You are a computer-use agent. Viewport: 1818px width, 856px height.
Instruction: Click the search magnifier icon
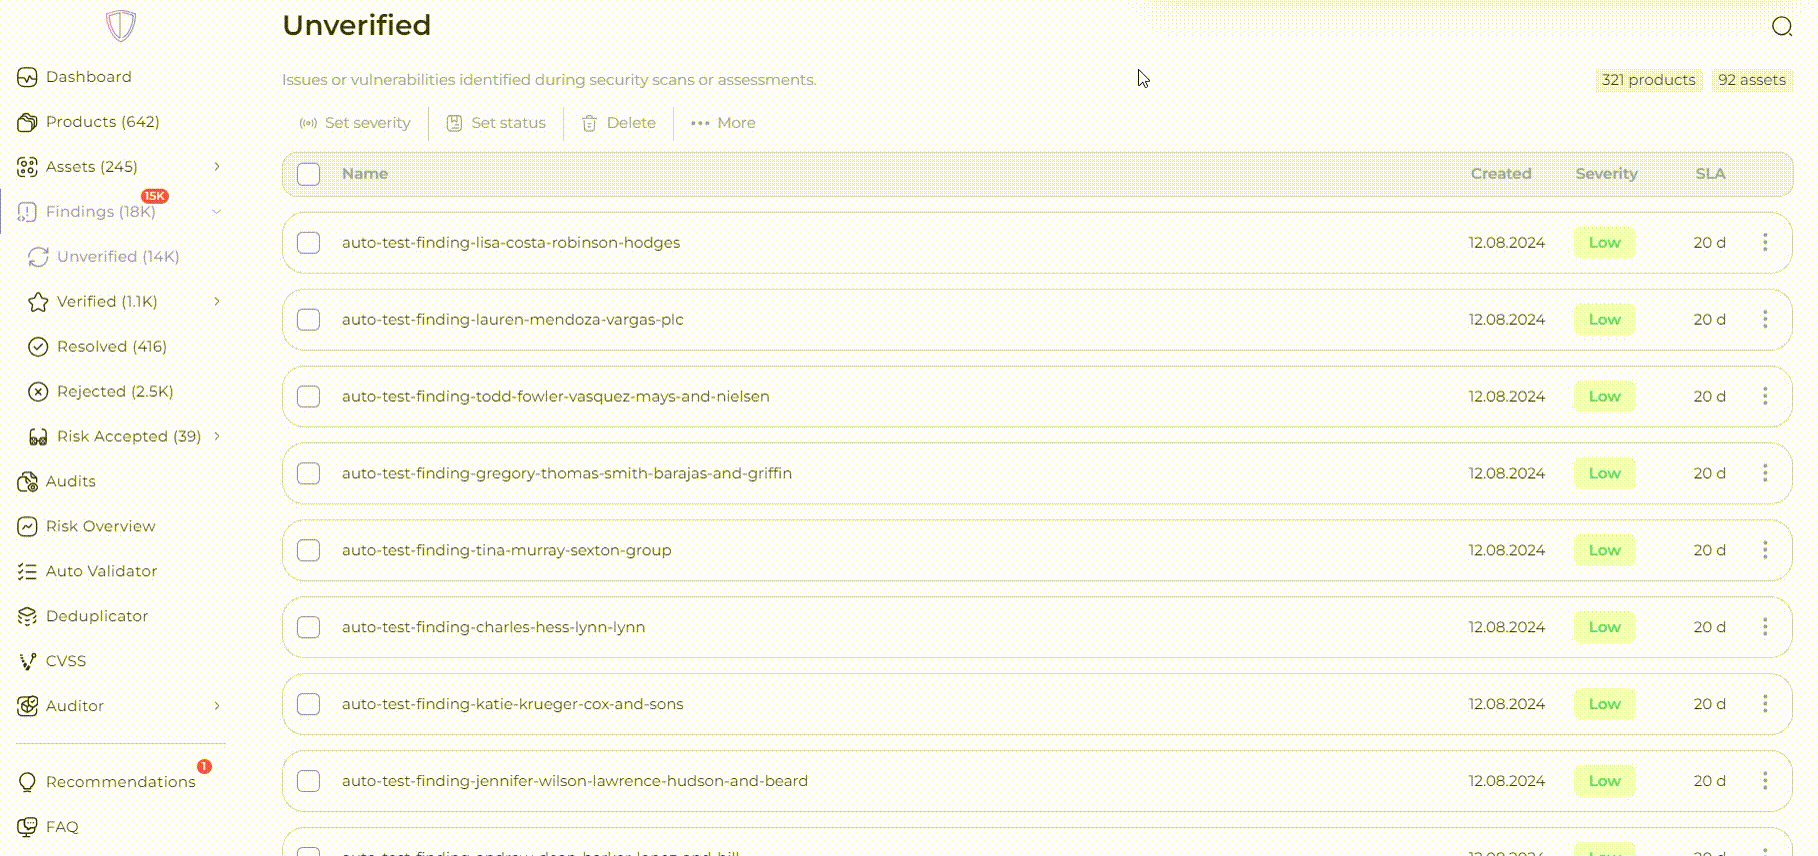(x=1781, y=27)
